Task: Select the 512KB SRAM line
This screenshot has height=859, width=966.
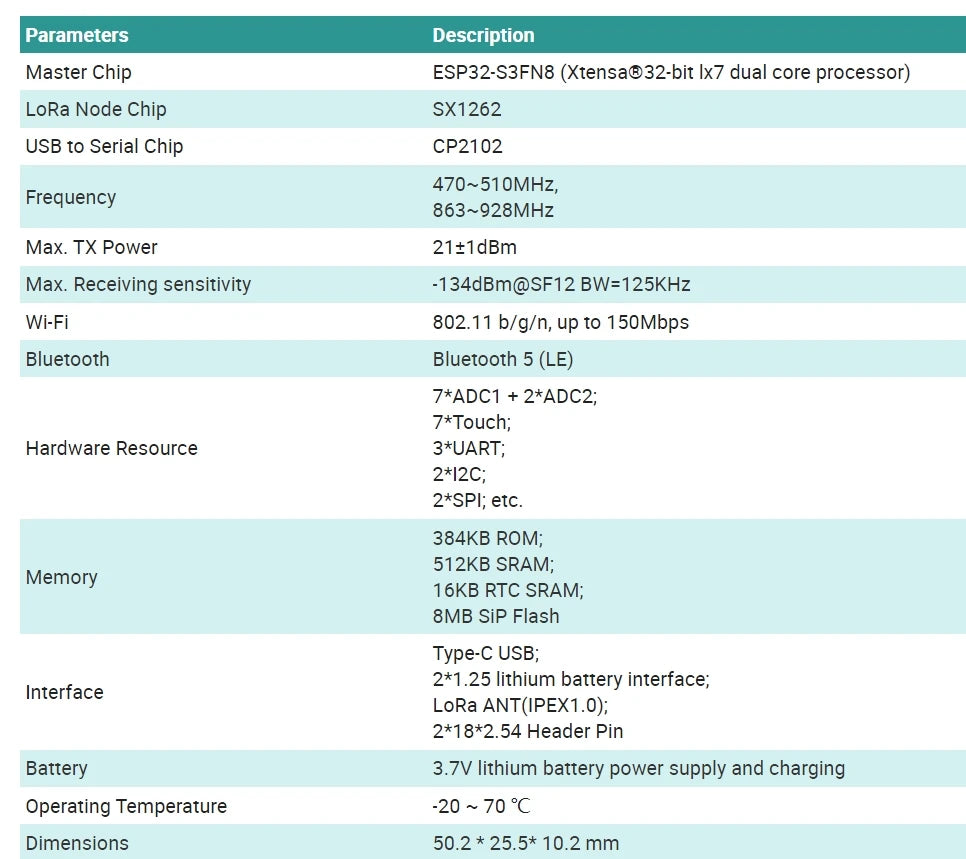Action: 493,564
